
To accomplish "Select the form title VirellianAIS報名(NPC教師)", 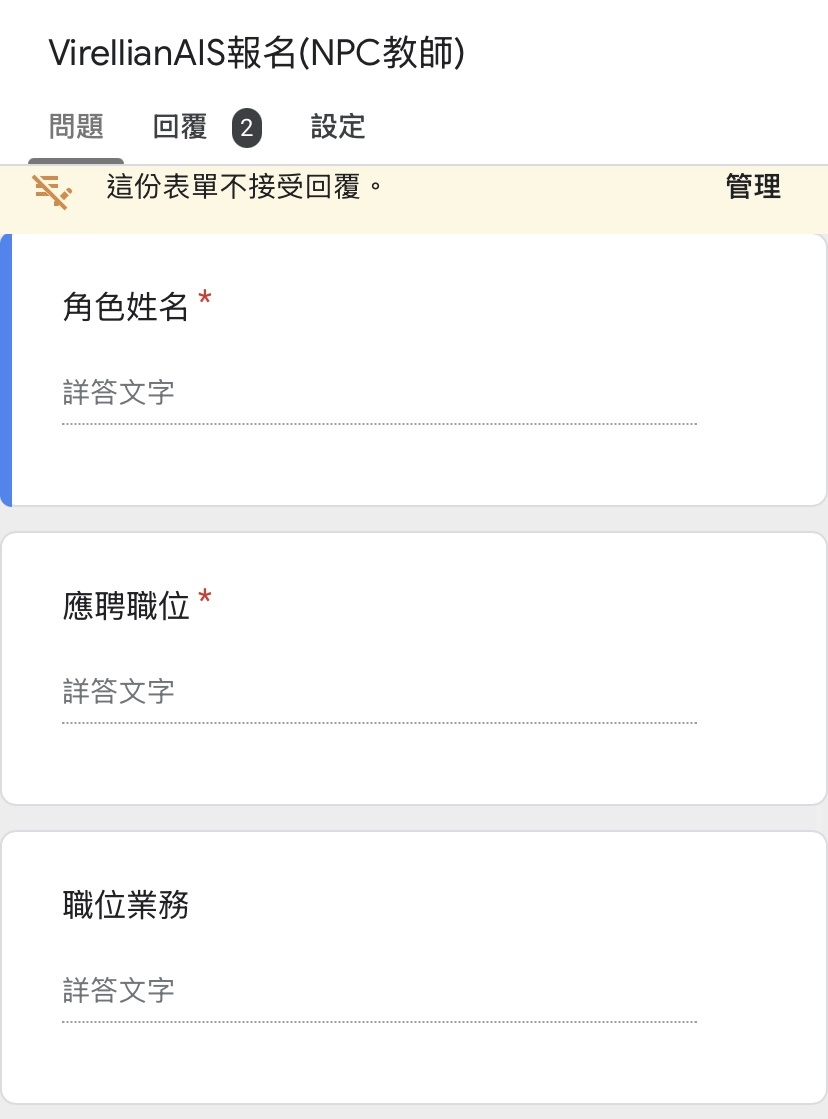I will pos(257,53).
